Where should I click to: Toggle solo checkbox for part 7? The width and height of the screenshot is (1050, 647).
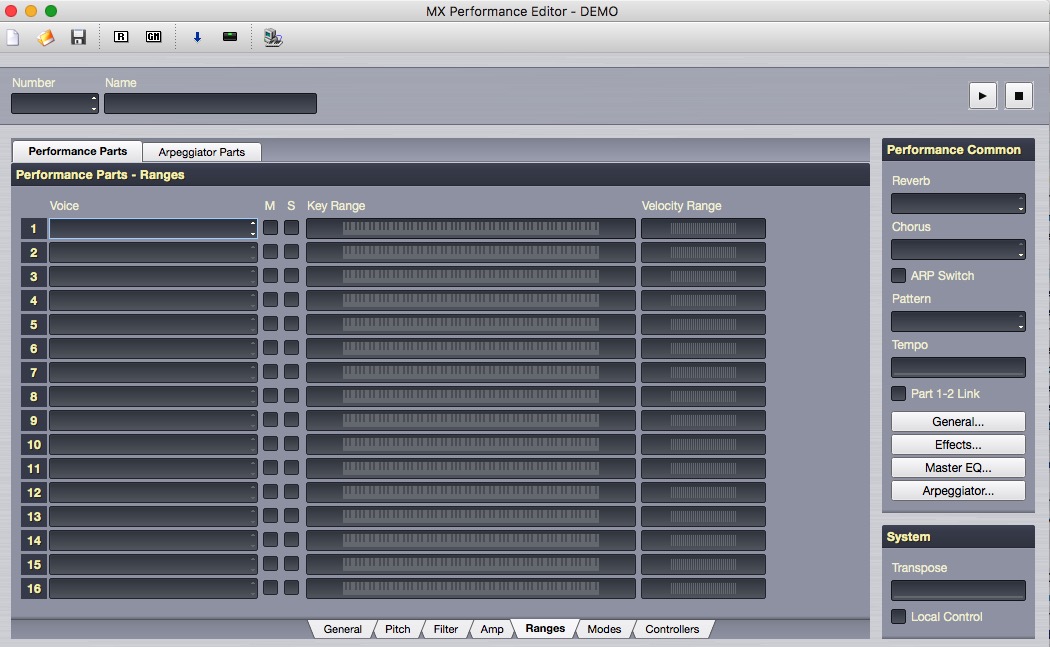pos(291,372)
